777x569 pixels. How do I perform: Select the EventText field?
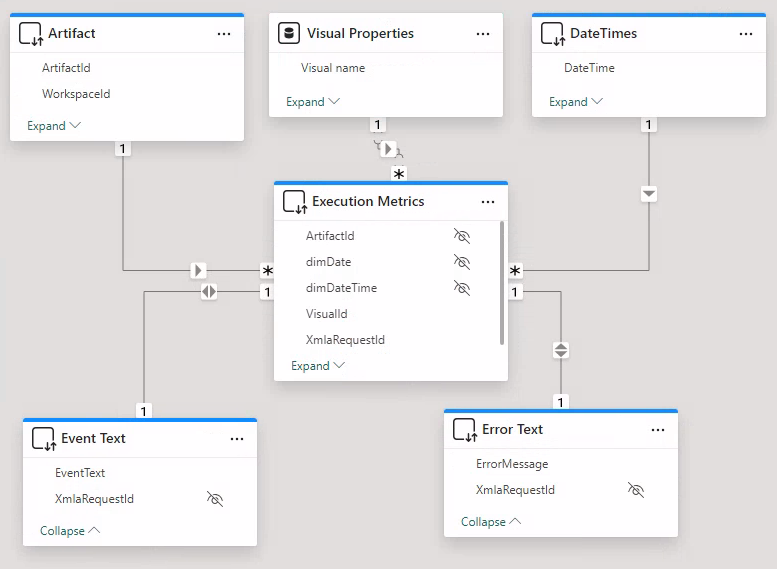coord(80,473)
